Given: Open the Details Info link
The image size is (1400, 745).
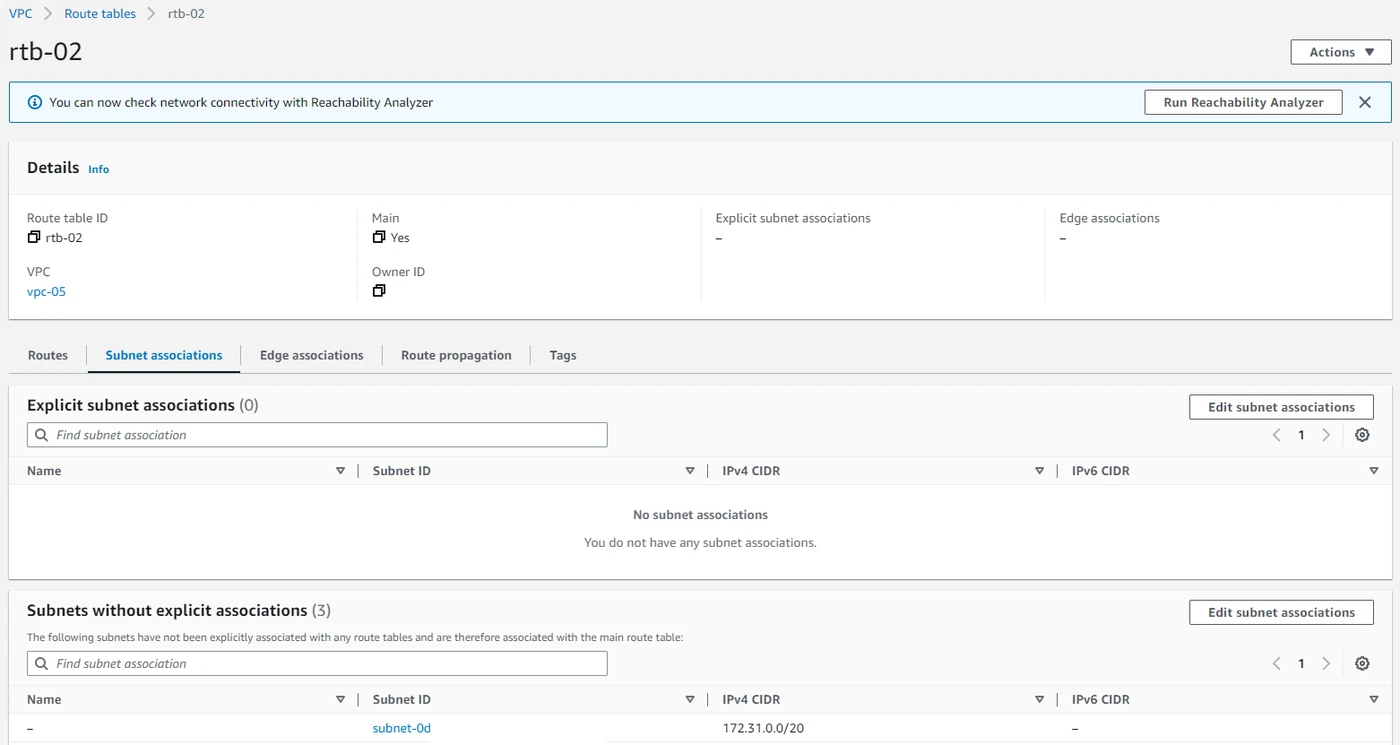Looking at the screenshot, I should (99, 170).
